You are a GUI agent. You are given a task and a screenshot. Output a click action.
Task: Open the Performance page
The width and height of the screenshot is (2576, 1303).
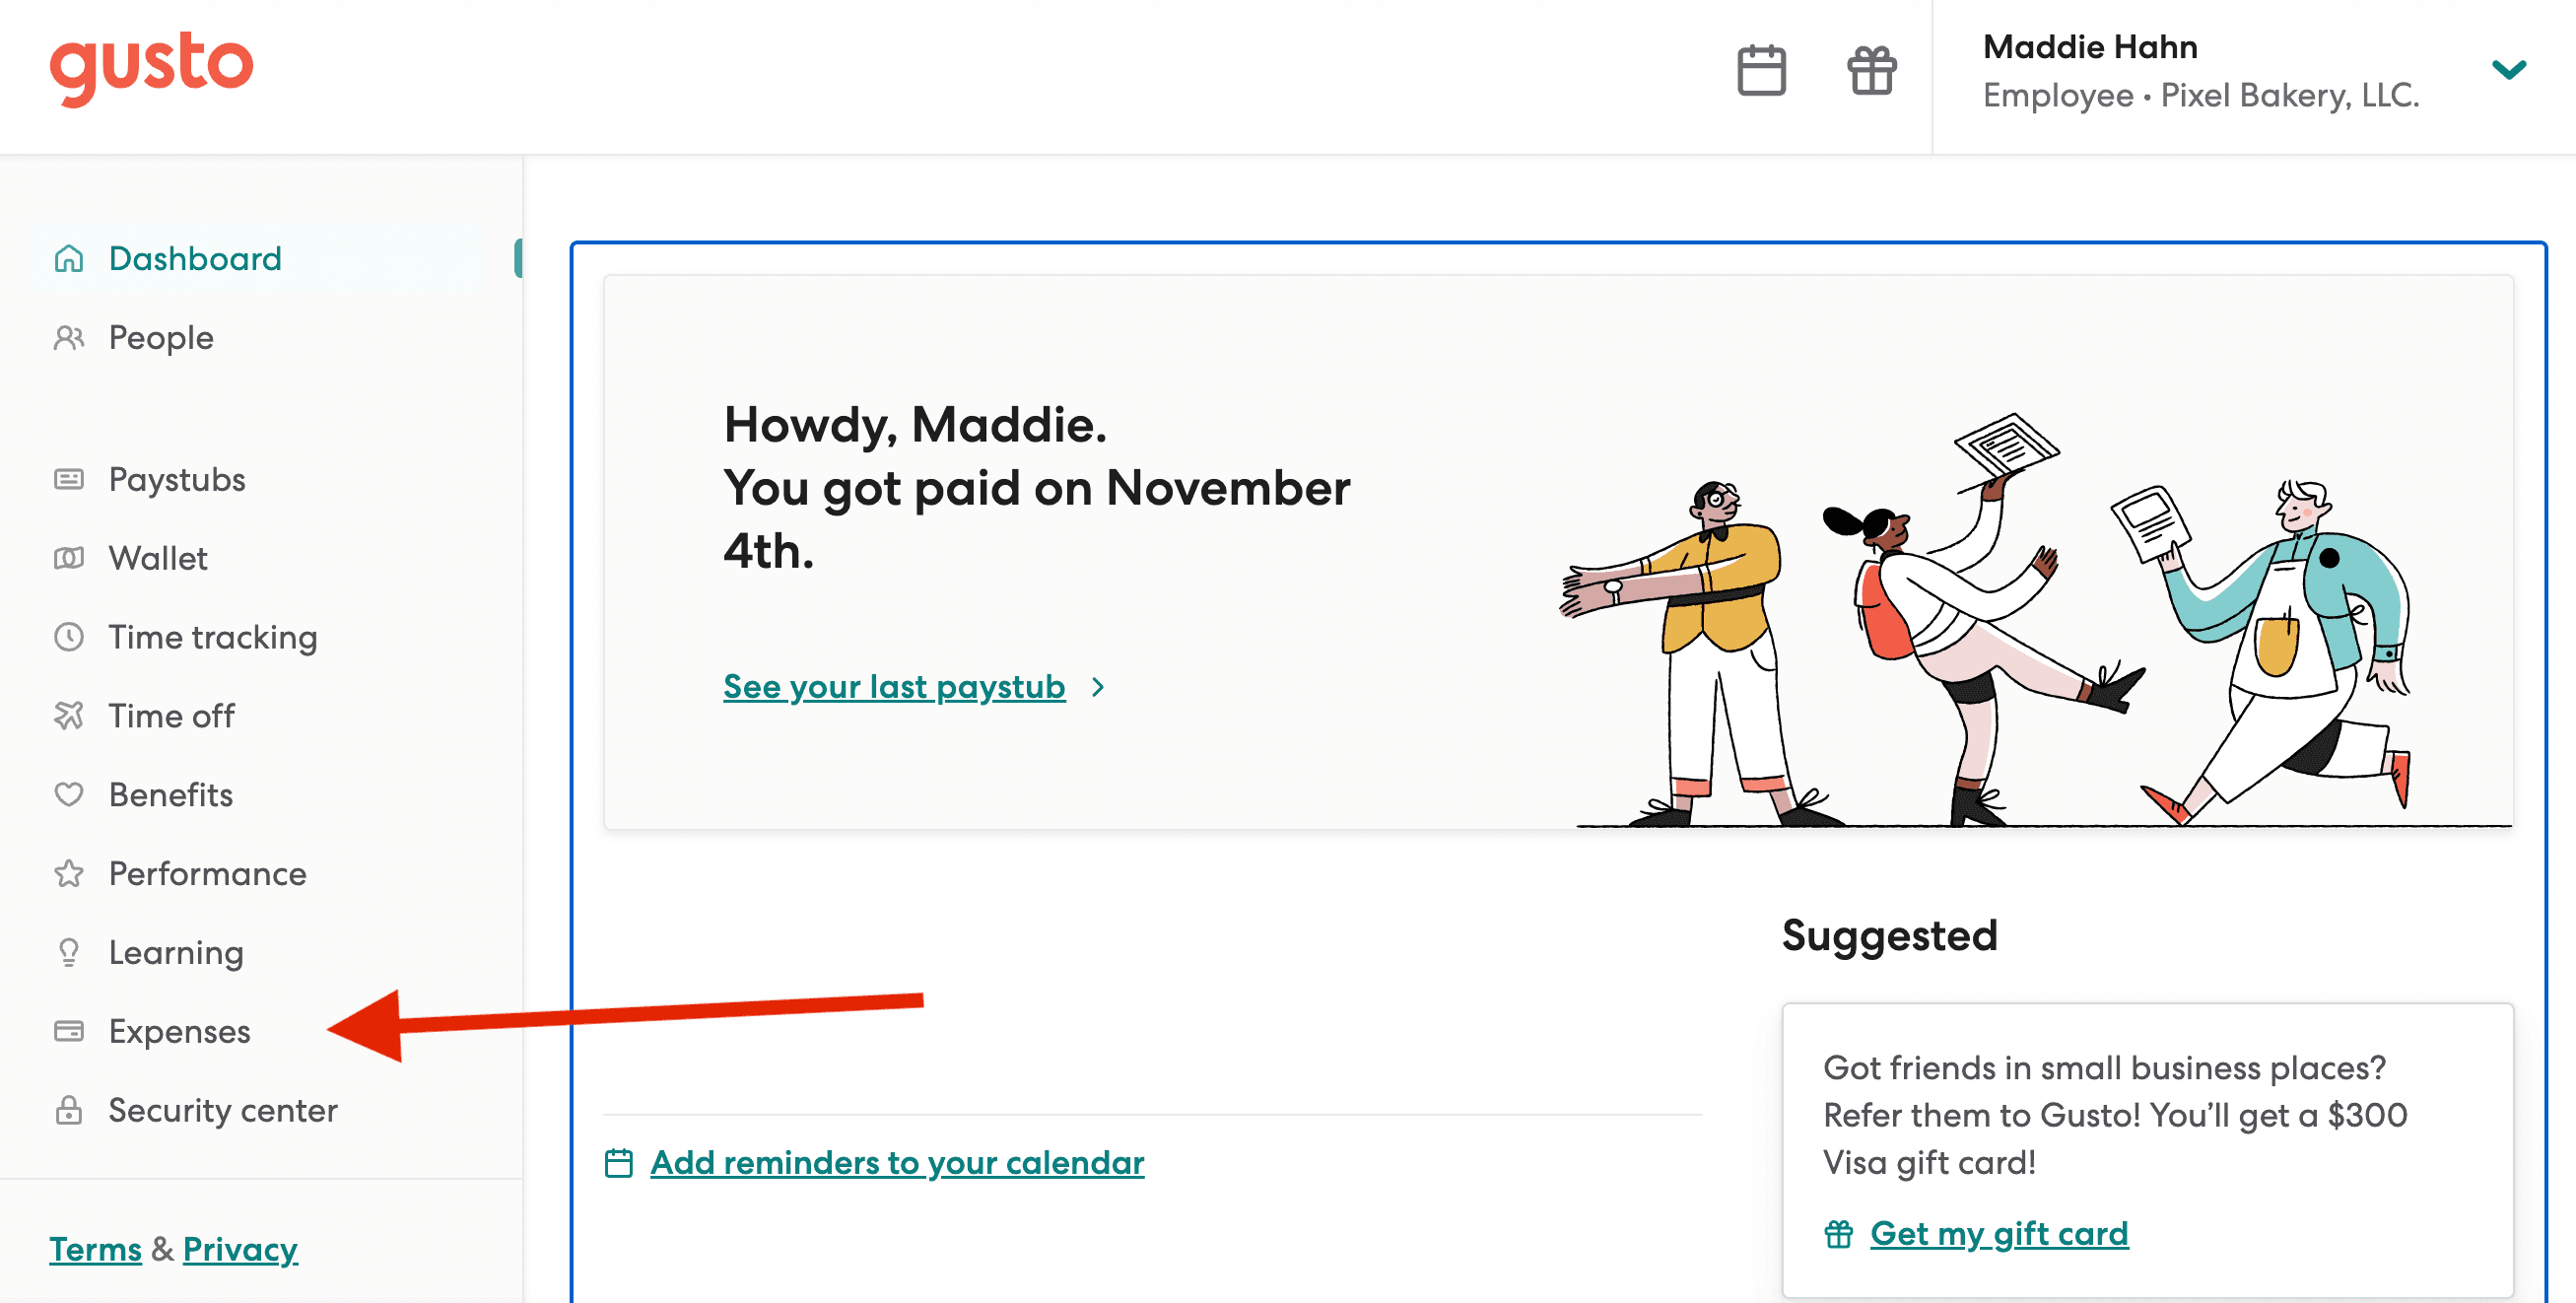click(208, 874)
